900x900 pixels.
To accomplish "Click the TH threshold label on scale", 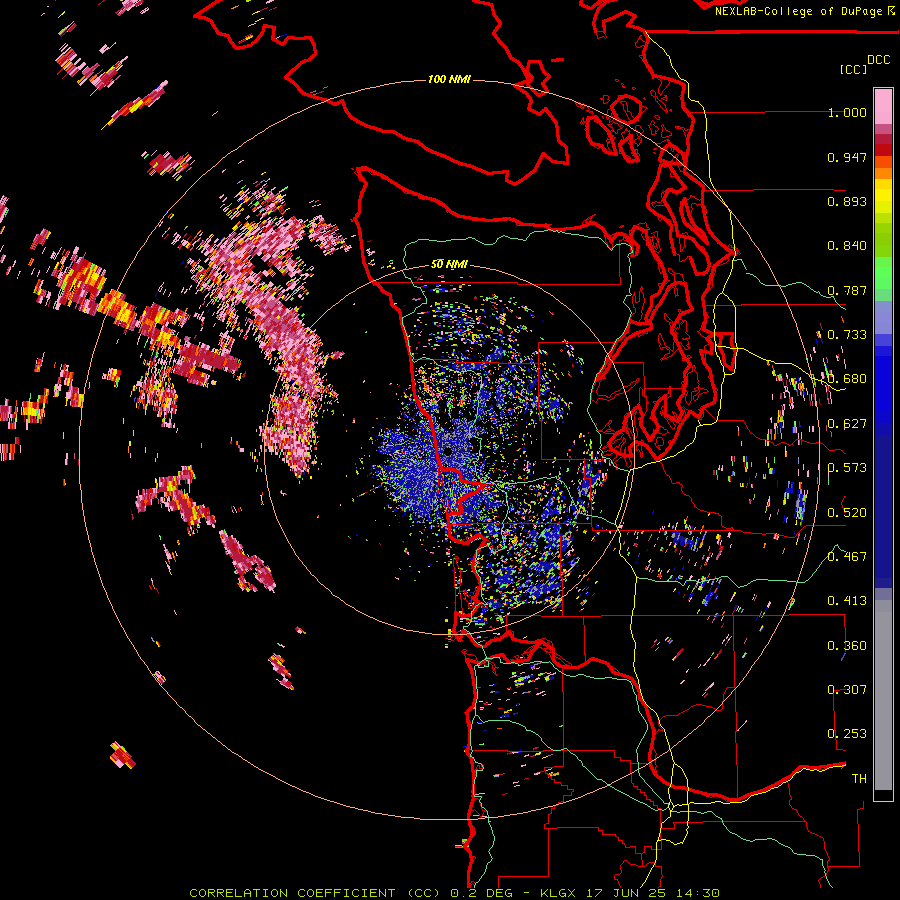I will pyautogui.click(x=859, y=778).
